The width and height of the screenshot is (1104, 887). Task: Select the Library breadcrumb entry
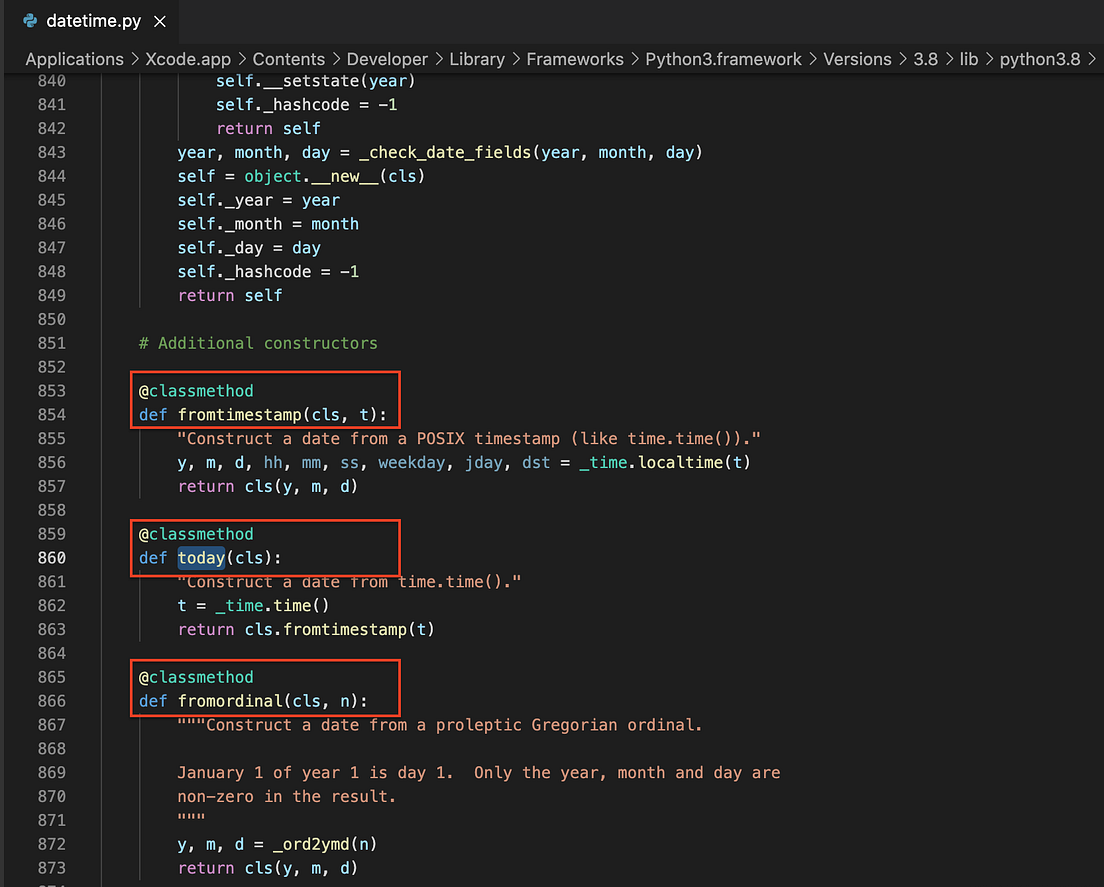[x=477, y=59]
